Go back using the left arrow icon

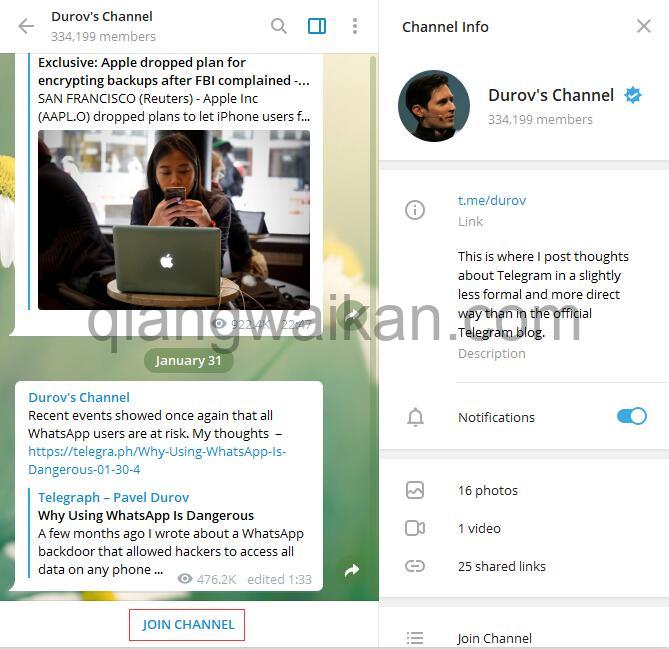point(26,26)
